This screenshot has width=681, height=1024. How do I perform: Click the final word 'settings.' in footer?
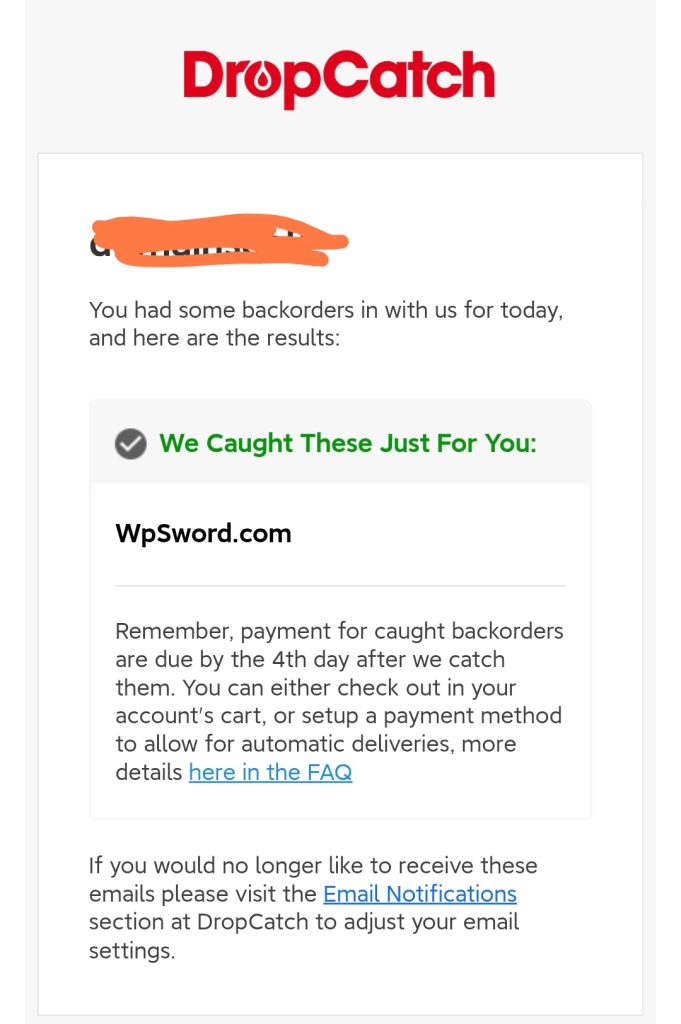point(132,950)
